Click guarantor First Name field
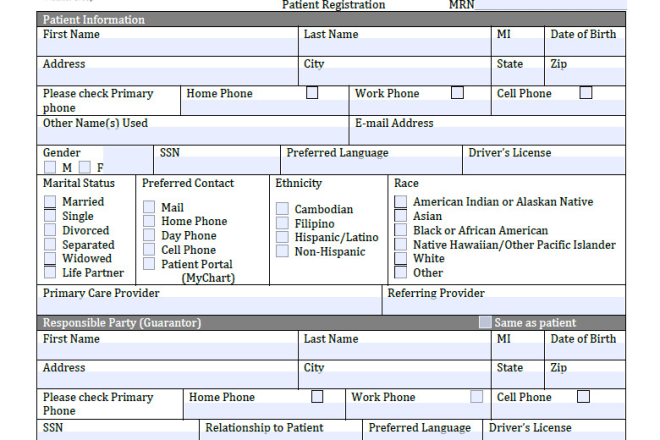Viewport: 660px width, 440px height. [168, 351]
